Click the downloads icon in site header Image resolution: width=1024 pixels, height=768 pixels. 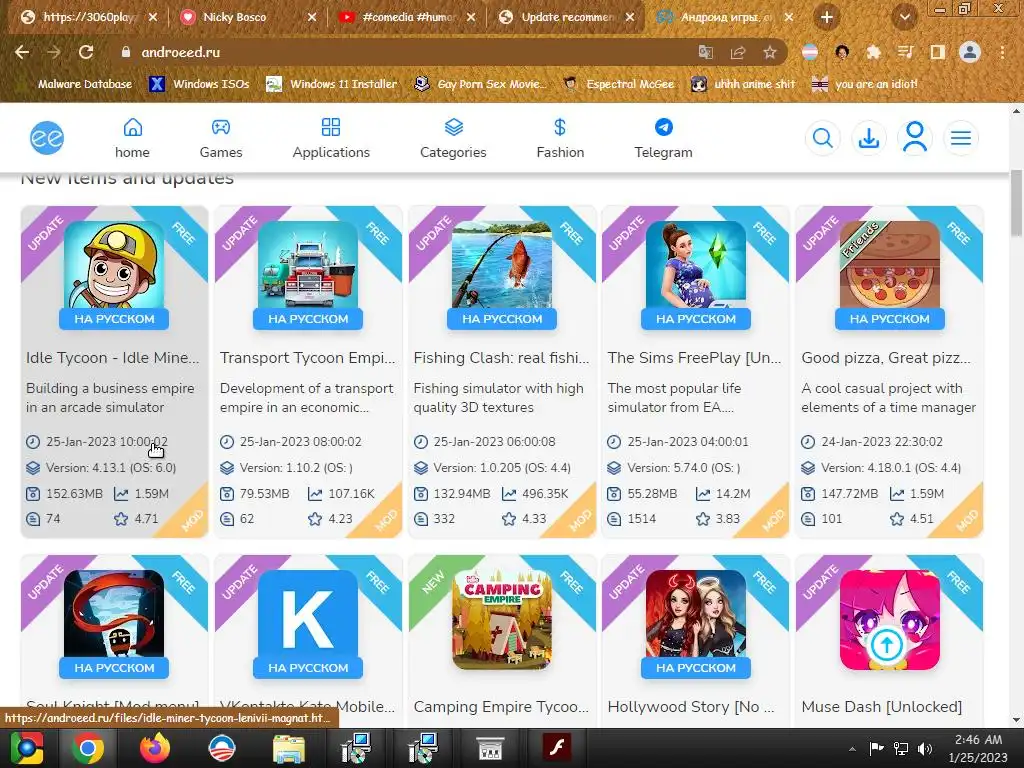[869, 138]
